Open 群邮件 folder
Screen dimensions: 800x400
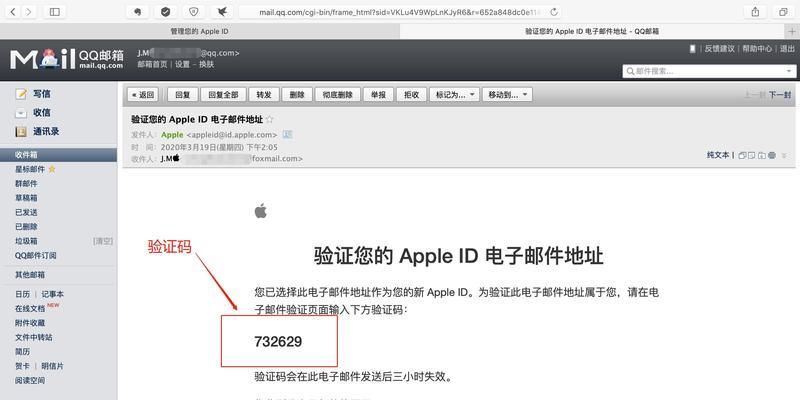[x=26, y=183]
